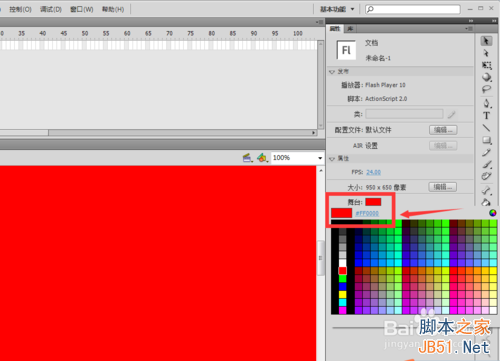This screenshot has width=500, height=361.
Task: Select the Bone tool
Action: (x=487, y=190)
